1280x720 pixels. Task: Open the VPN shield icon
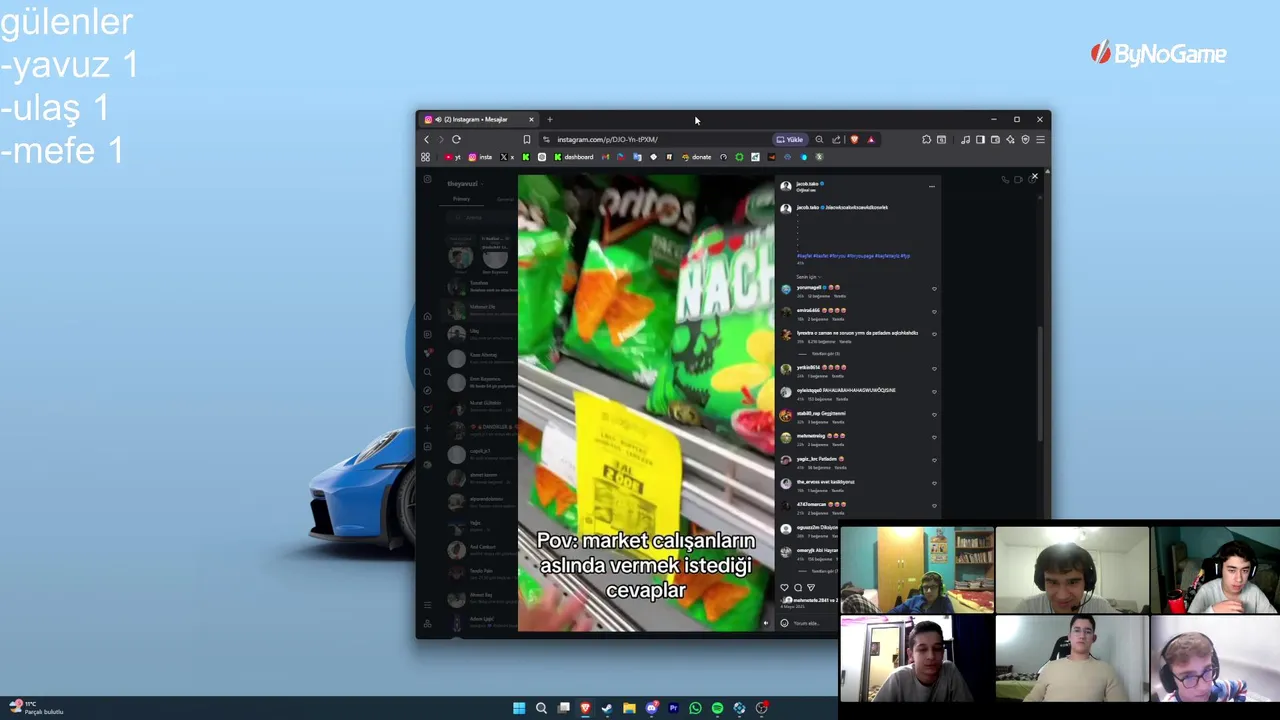[1026, 139]
